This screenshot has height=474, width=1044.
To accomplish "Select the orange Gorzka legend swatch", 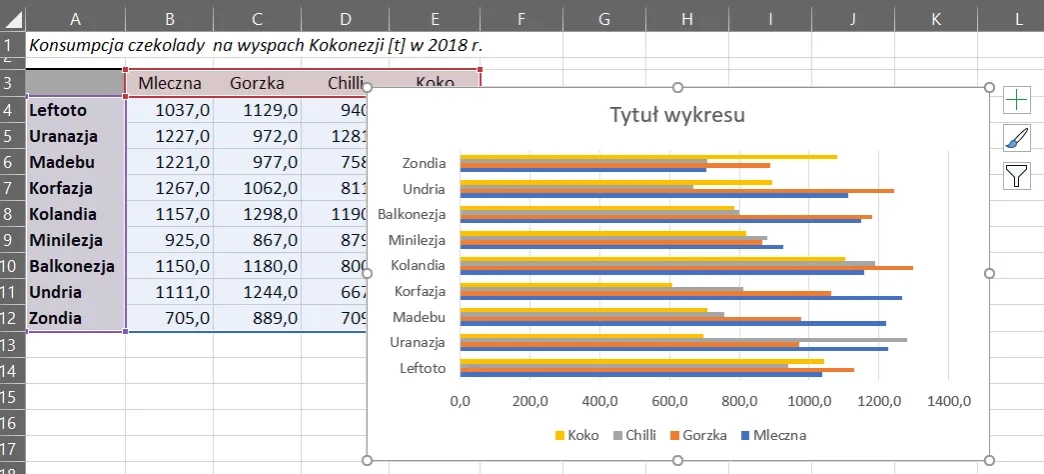I will (674, 435).
